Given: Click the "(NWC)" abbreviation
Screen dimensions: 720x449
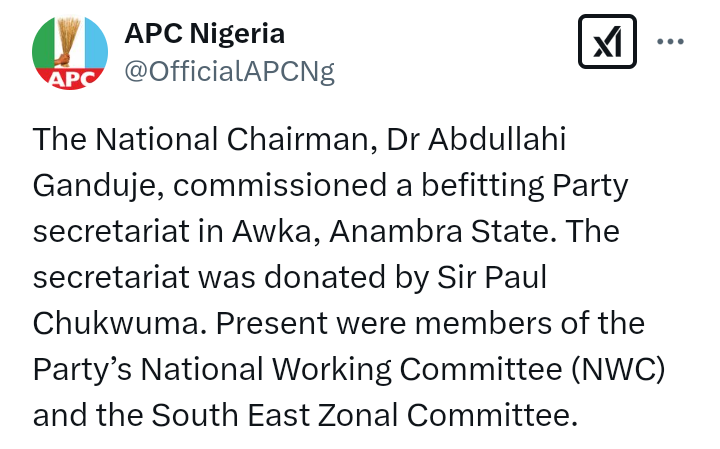Looking at the screenshot, I should [619, 370].
